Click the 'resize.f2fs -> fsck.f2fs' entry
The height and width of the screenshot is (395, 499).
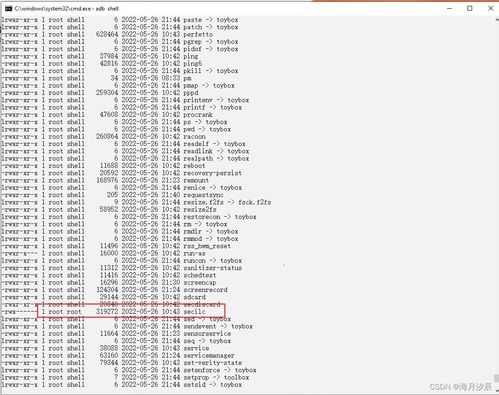[227, 202]
